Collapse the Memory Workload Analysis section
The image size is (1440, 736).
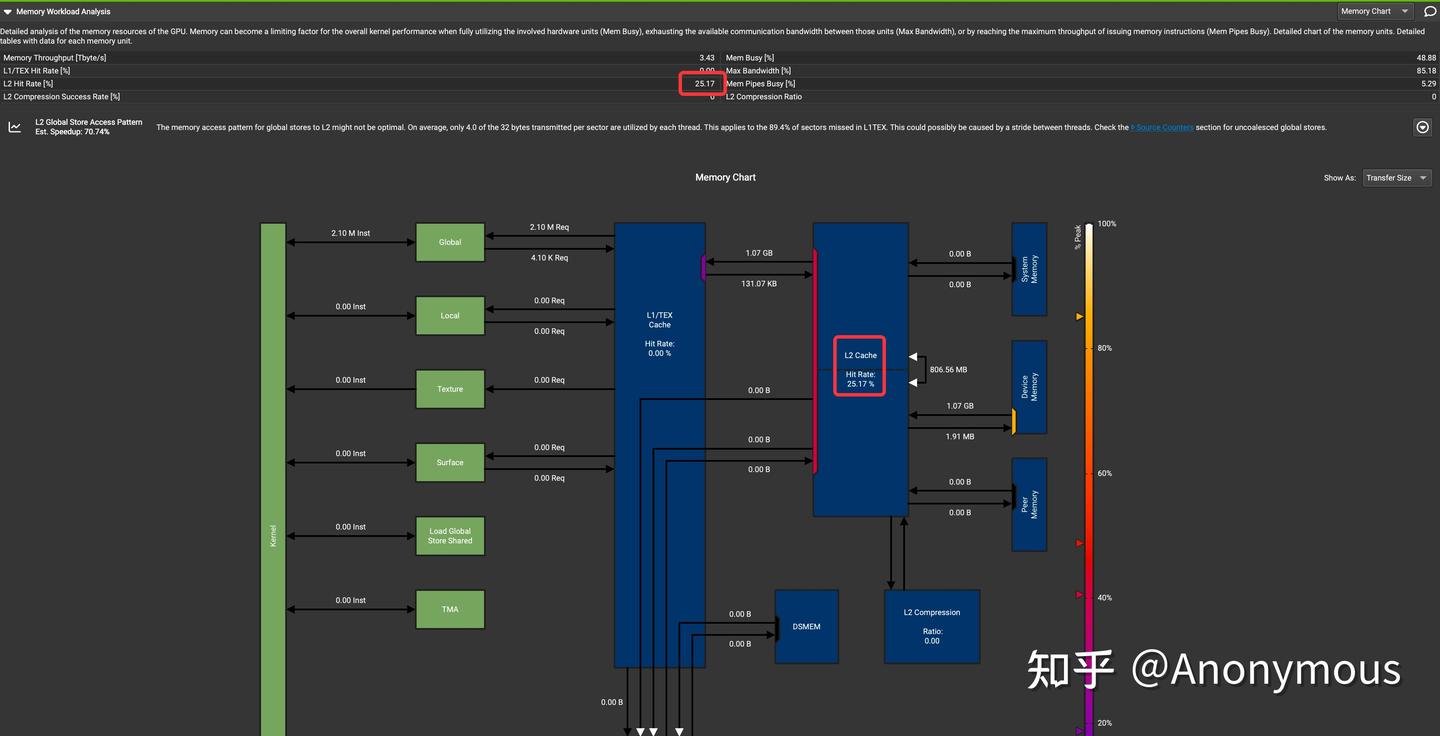[10, 11]
